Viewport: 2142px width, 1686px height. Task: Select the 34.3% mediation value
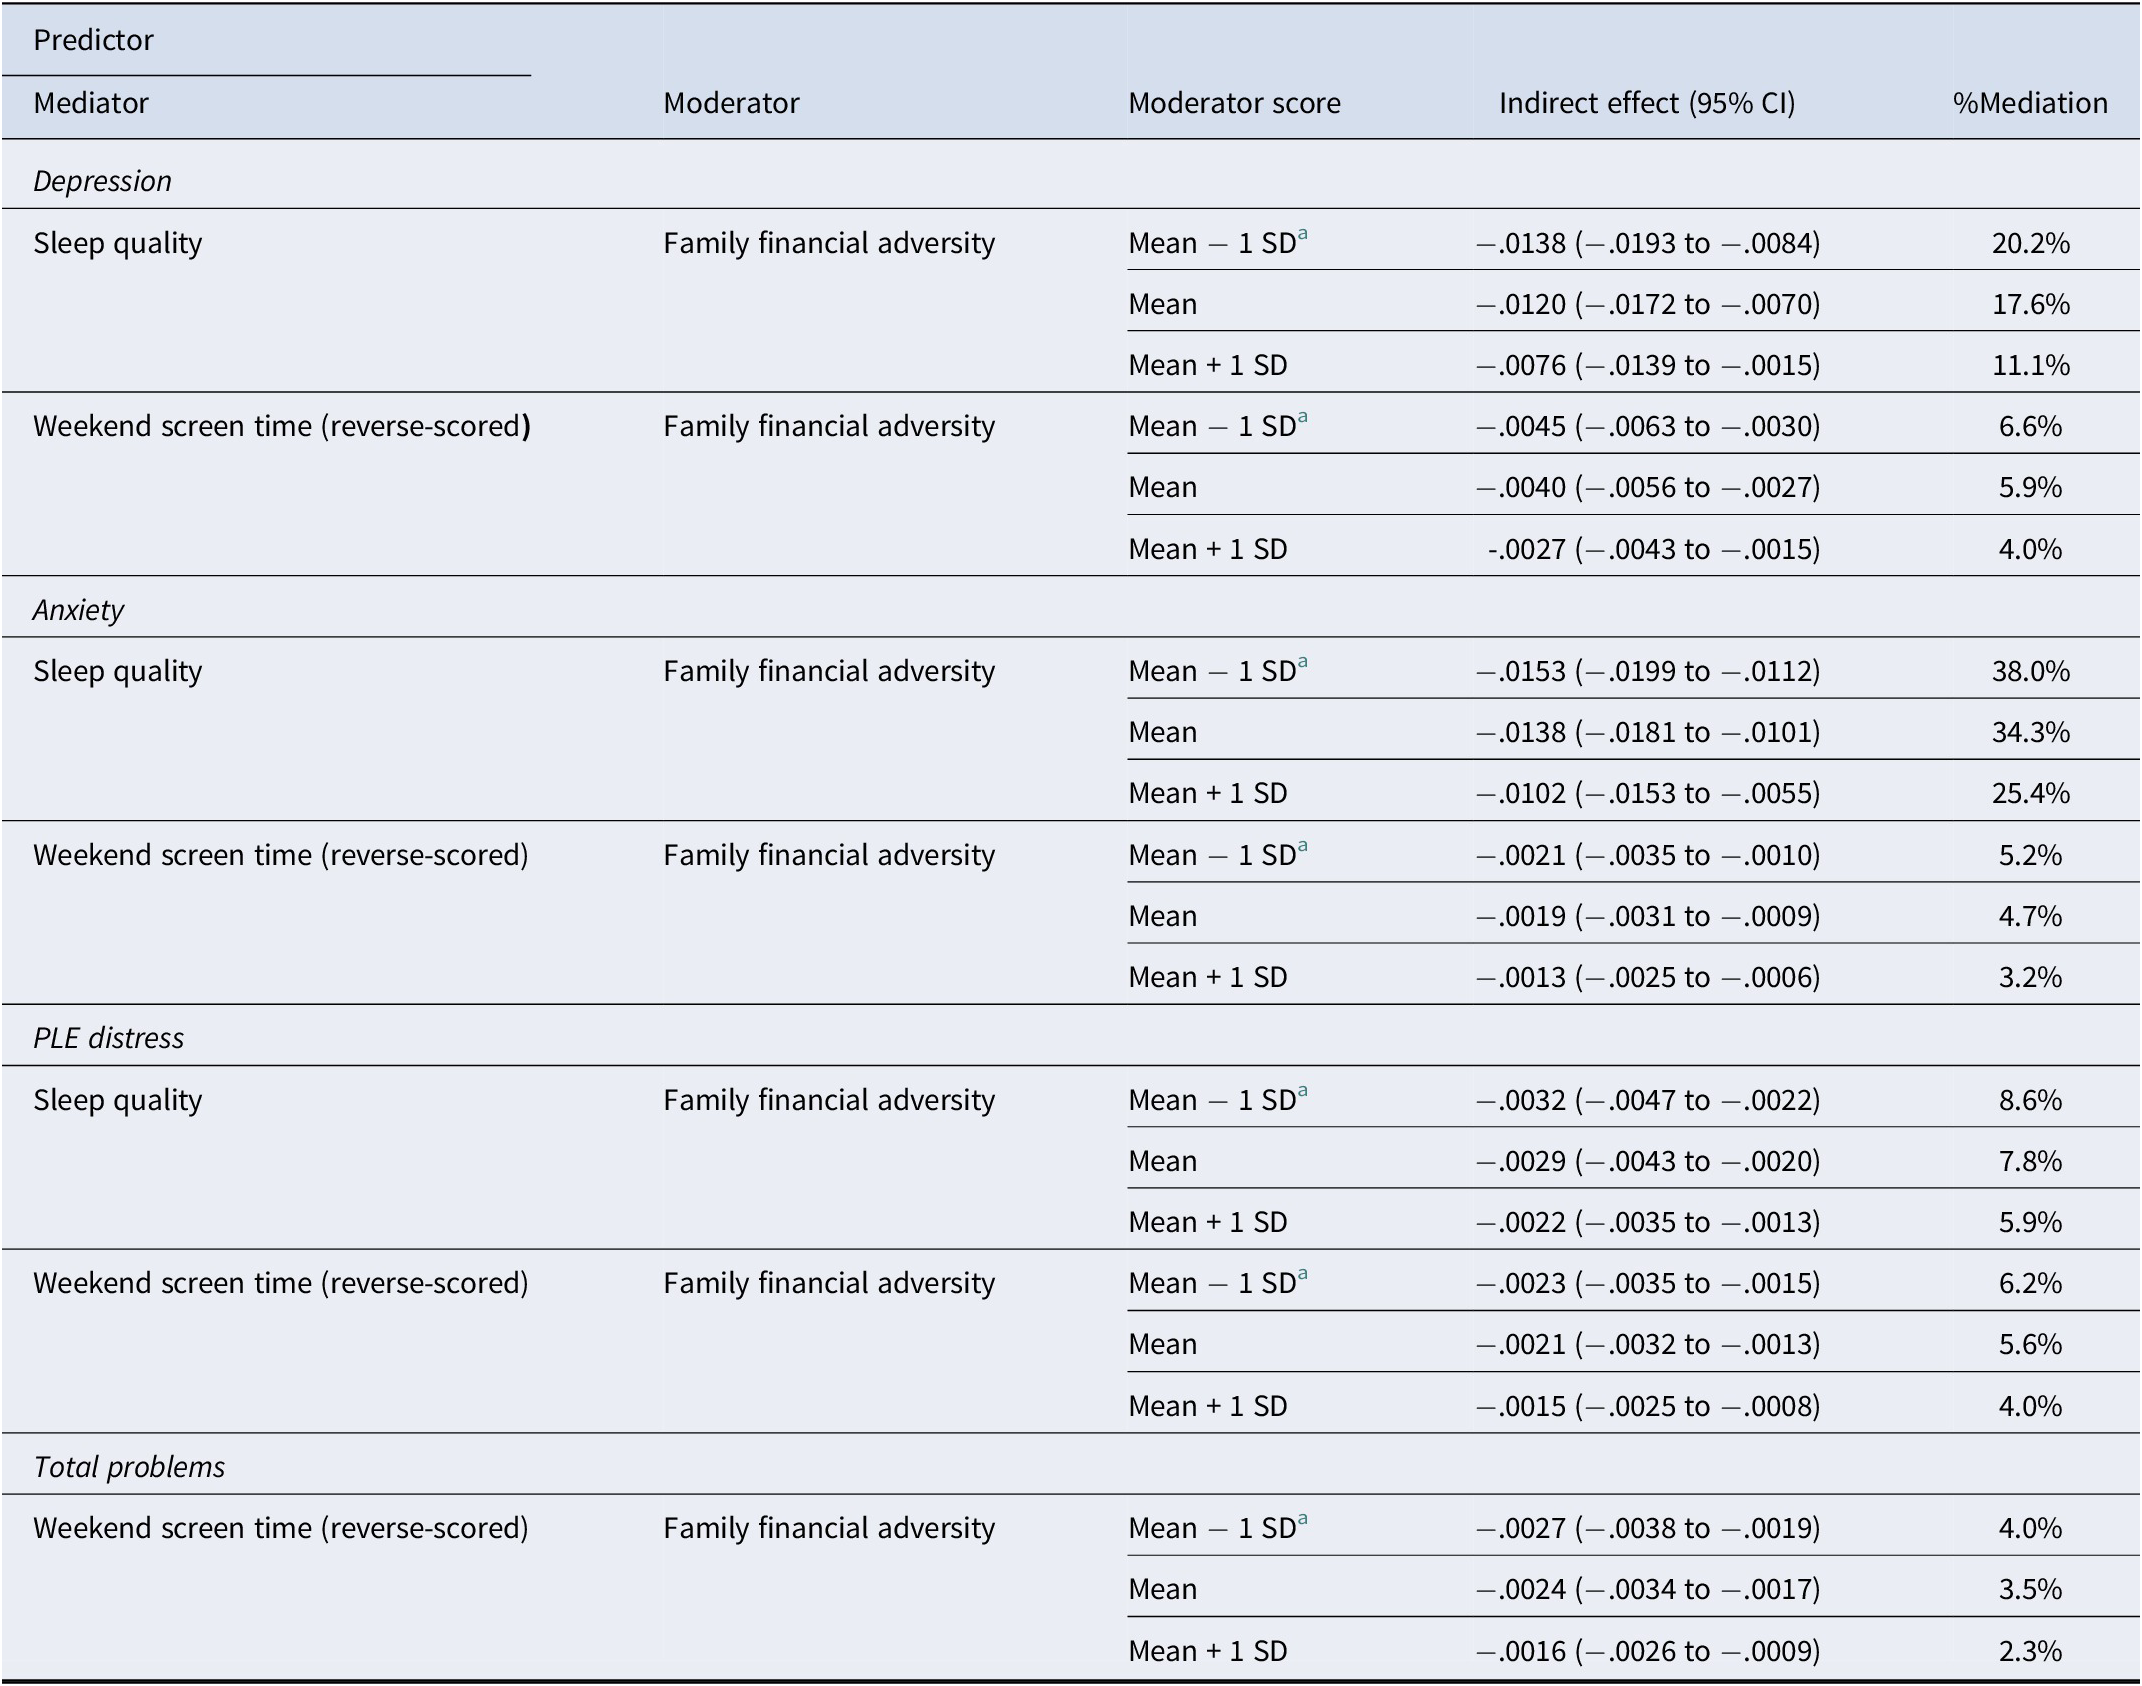pos(2030,732)
